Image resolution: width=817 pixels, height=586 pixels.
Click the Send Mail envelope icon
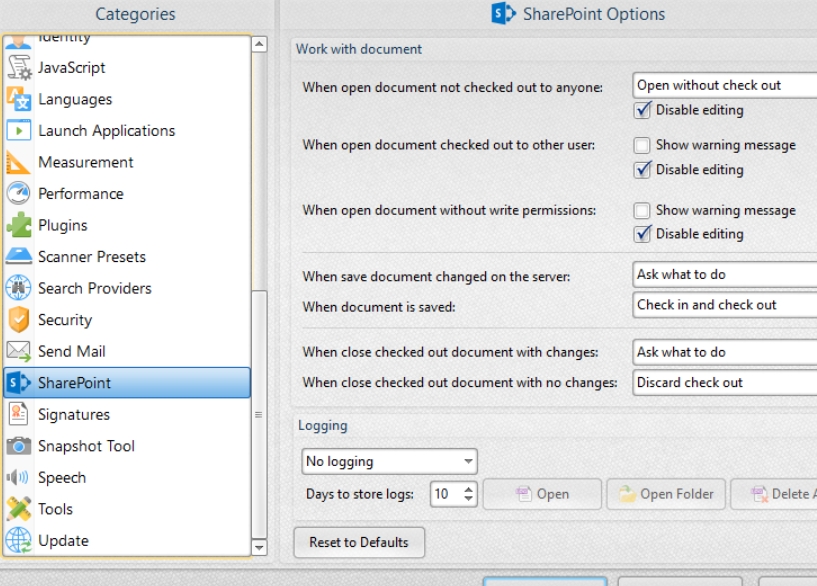pyautogui.click(x=19, y=352)
